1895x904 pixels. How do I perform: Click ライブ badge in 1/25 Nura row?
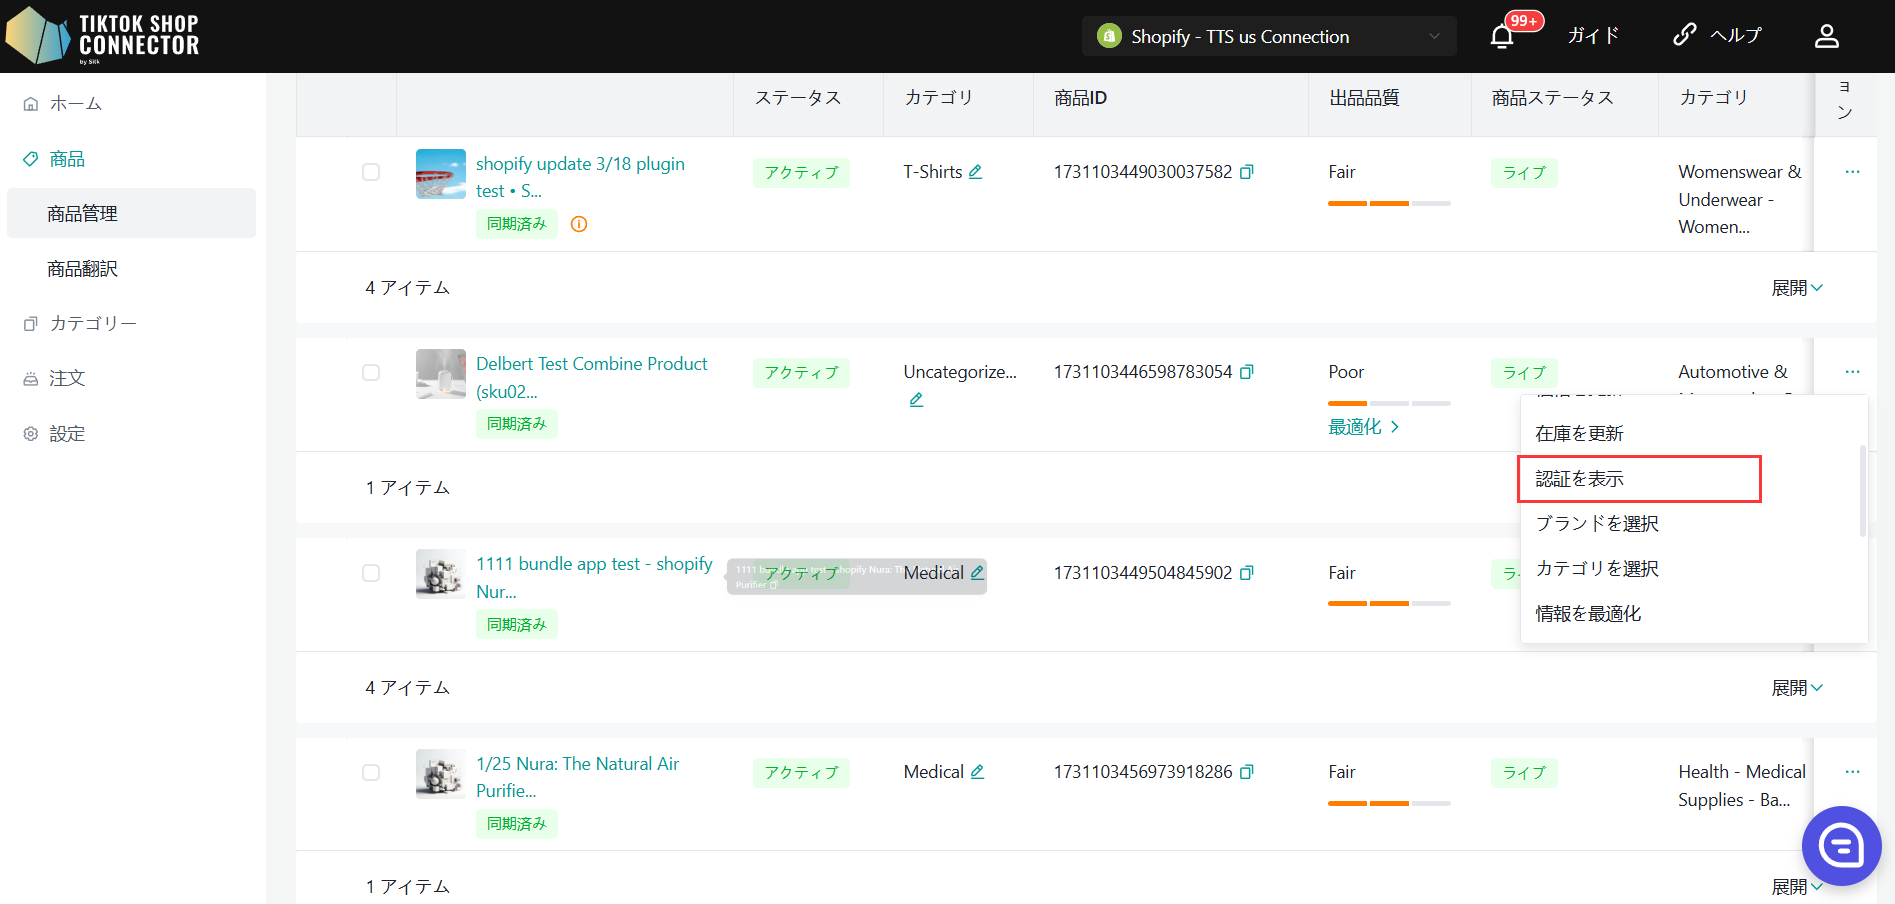[x=1524, y=773]
